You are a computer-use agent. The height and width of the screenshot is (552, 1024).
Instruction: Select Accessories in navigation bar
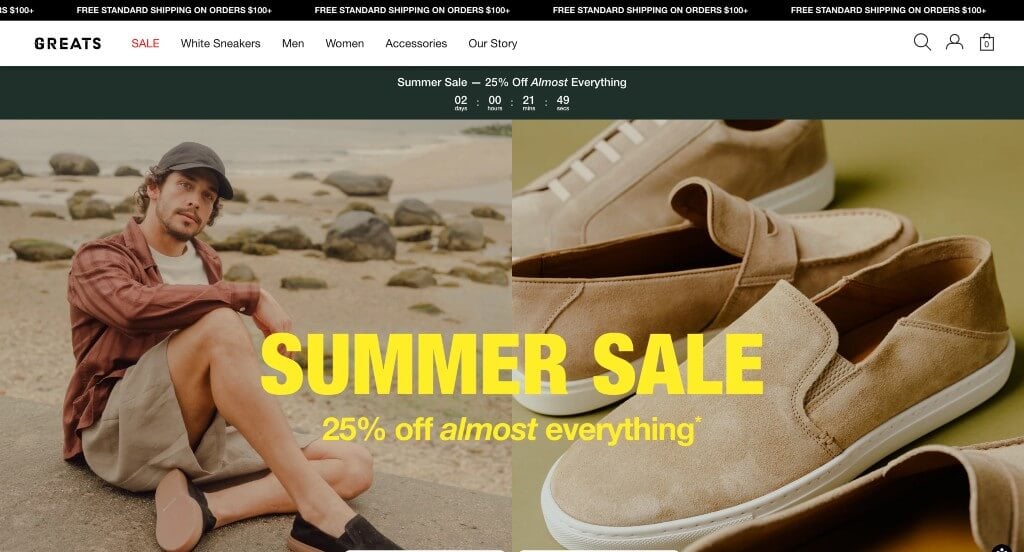tap(416, 43)
